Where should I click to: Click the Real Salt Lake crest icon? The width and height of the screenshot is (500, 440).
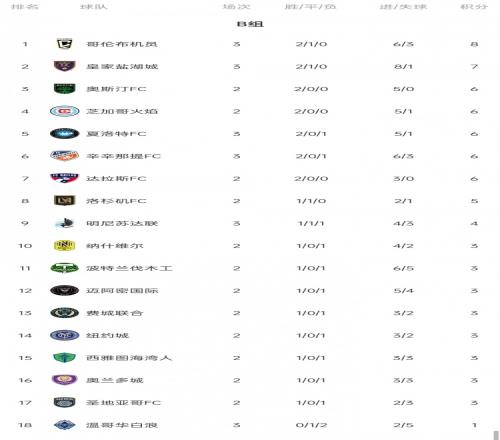point(64,66)
